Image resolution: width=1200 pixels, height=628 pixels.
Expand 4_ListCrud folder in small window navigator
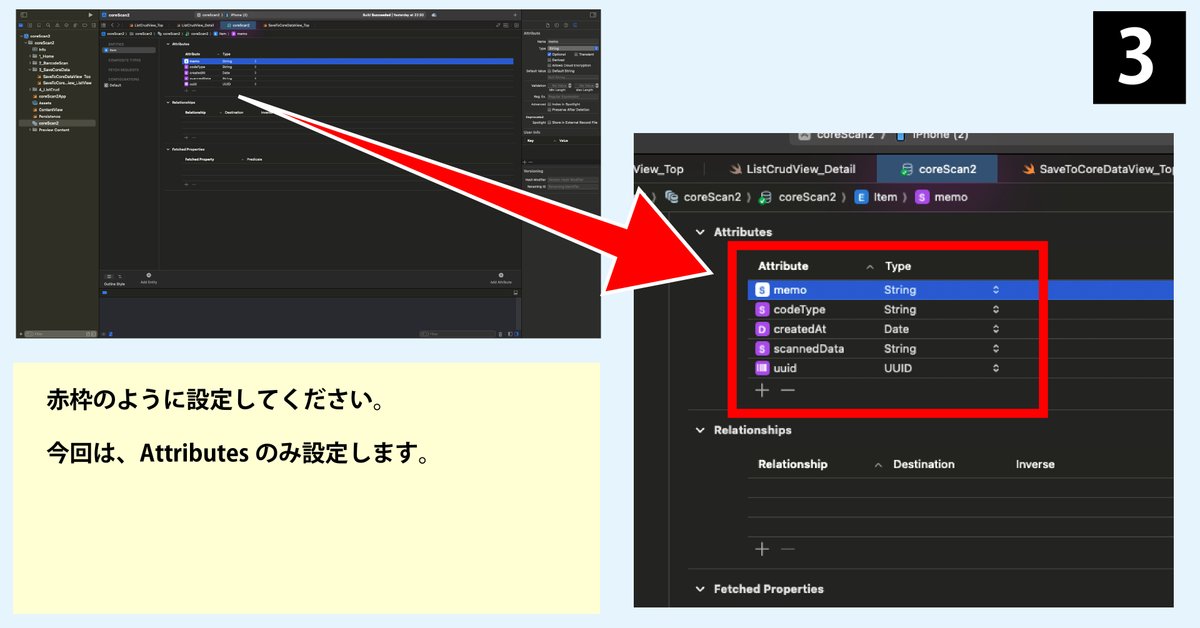pyautogui.click(x=30, y=89)
